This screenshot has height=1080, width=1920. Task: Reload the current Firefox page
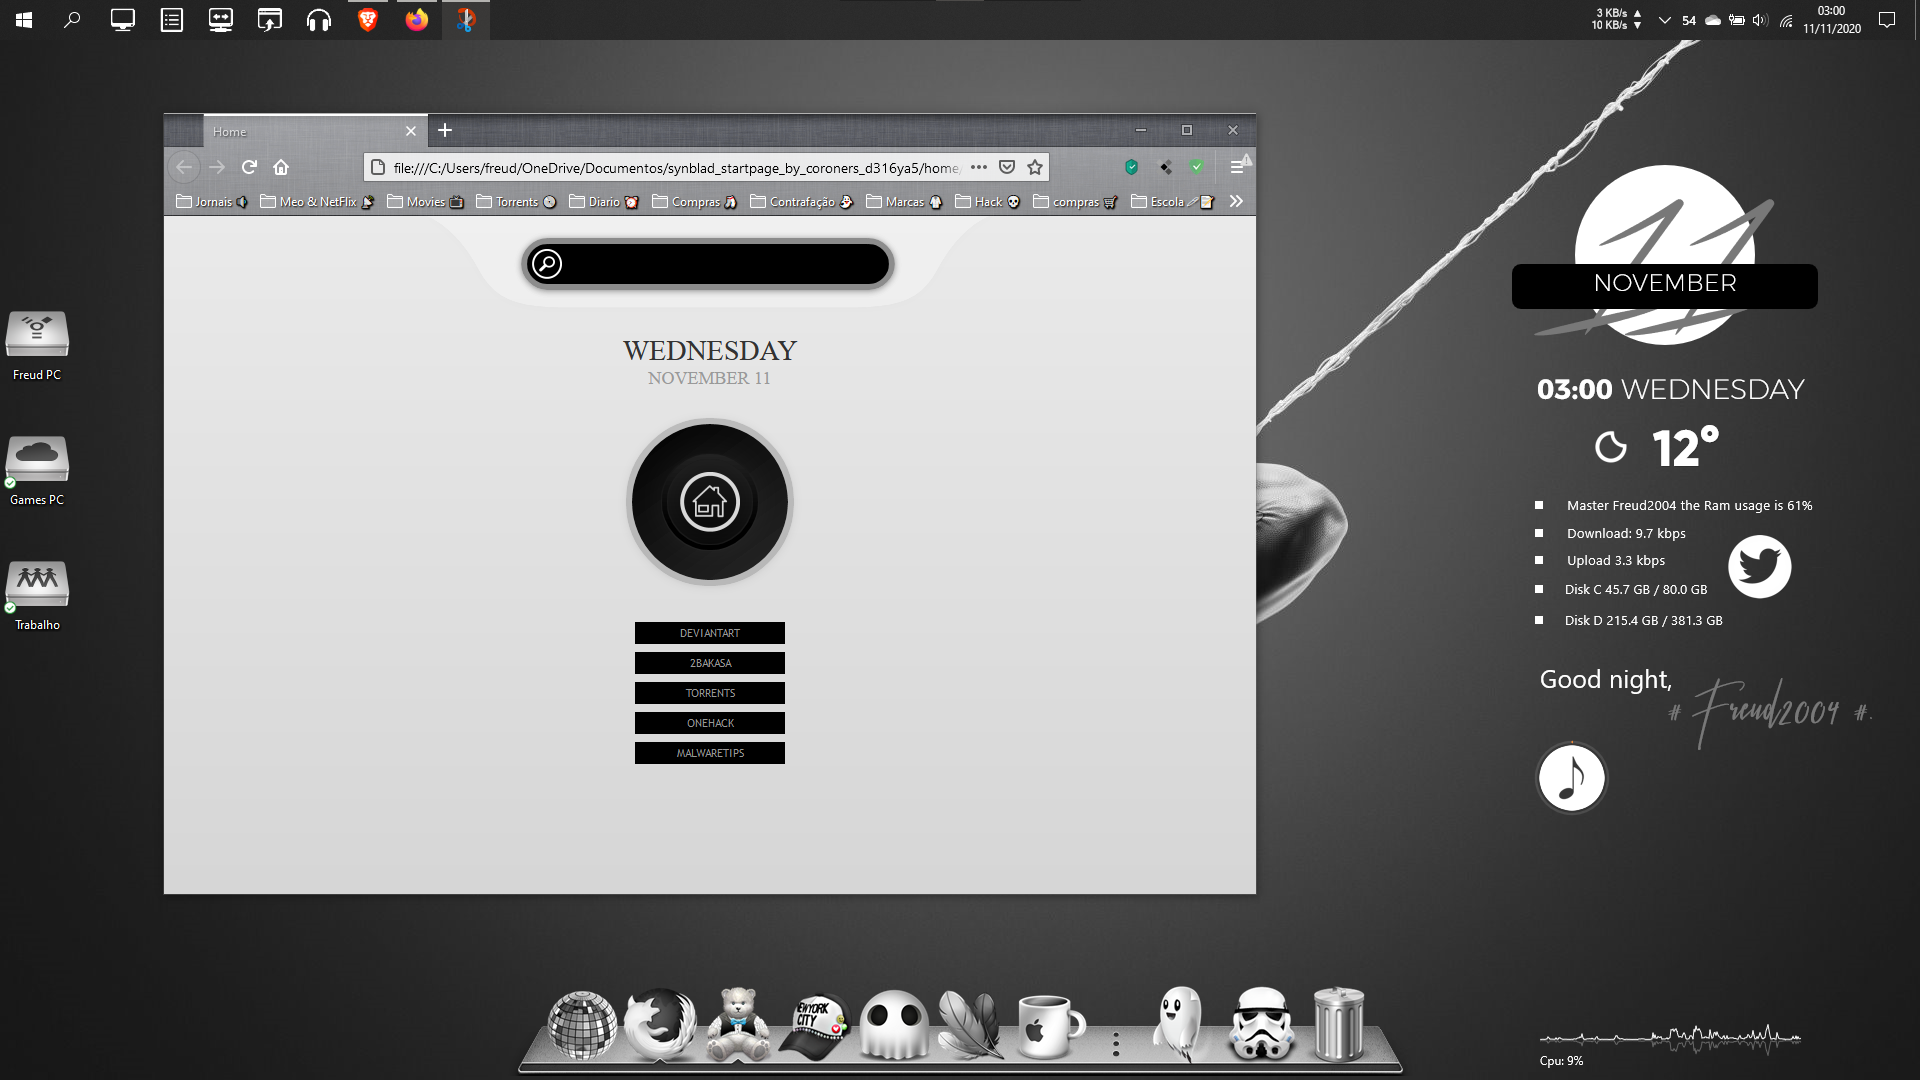pos(249,167)
